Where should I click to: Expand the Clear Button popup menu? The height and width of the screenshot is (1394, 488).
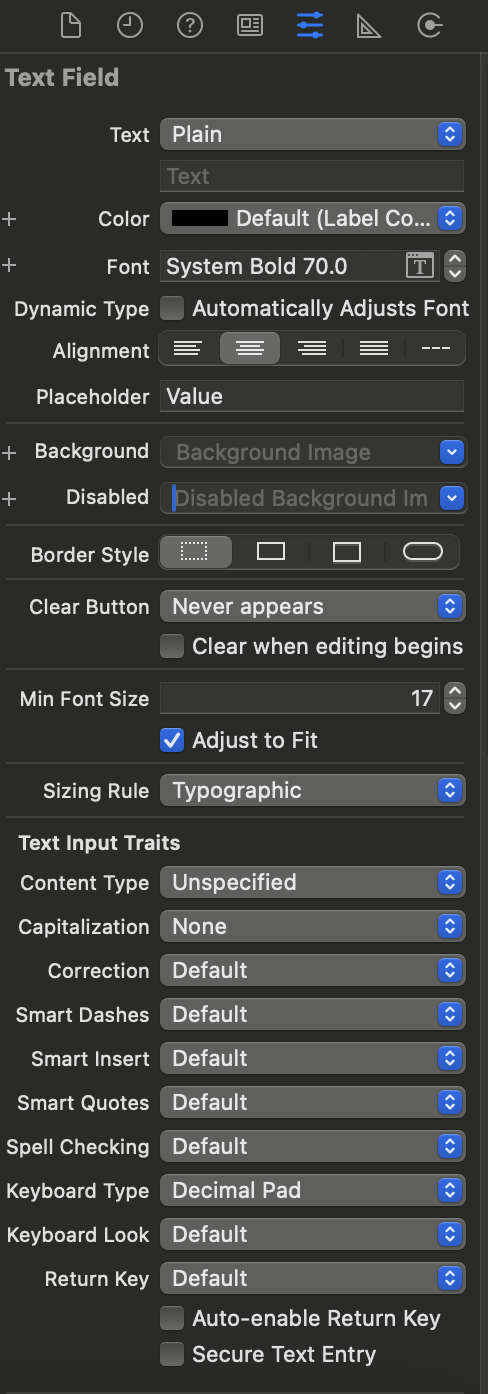click(313, 606)
